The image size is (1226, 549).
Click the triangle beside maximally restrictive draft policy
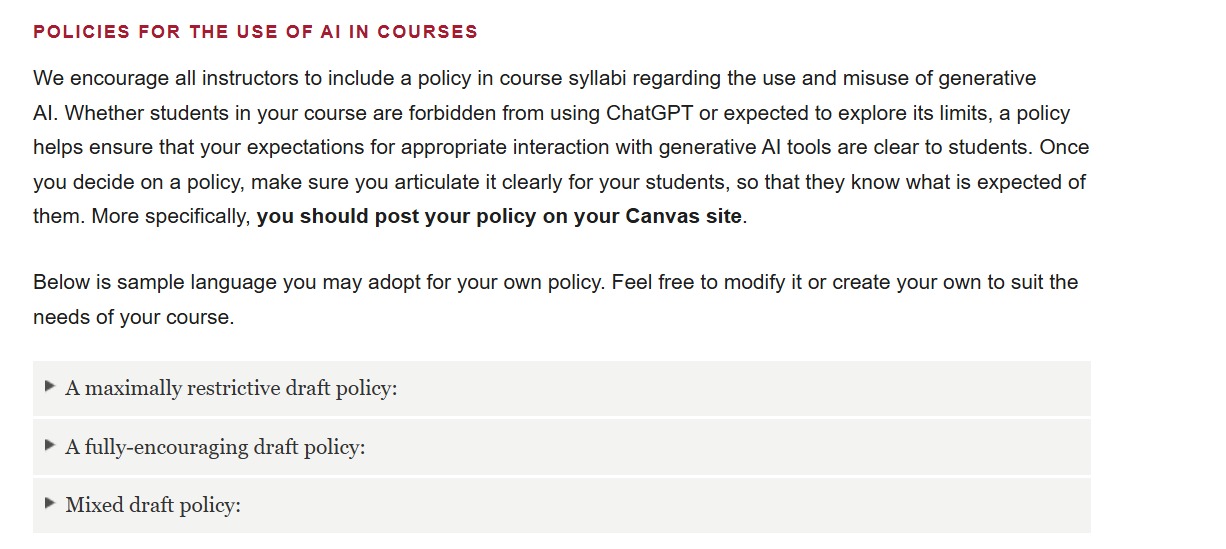[50, 386]
